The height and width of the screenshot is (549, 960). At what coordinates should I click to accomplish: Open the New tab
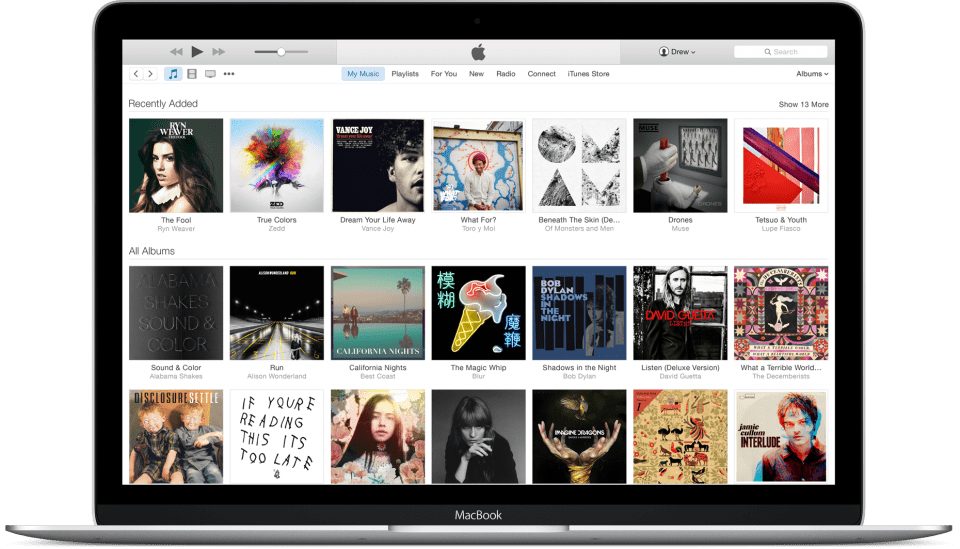point(476,73)
